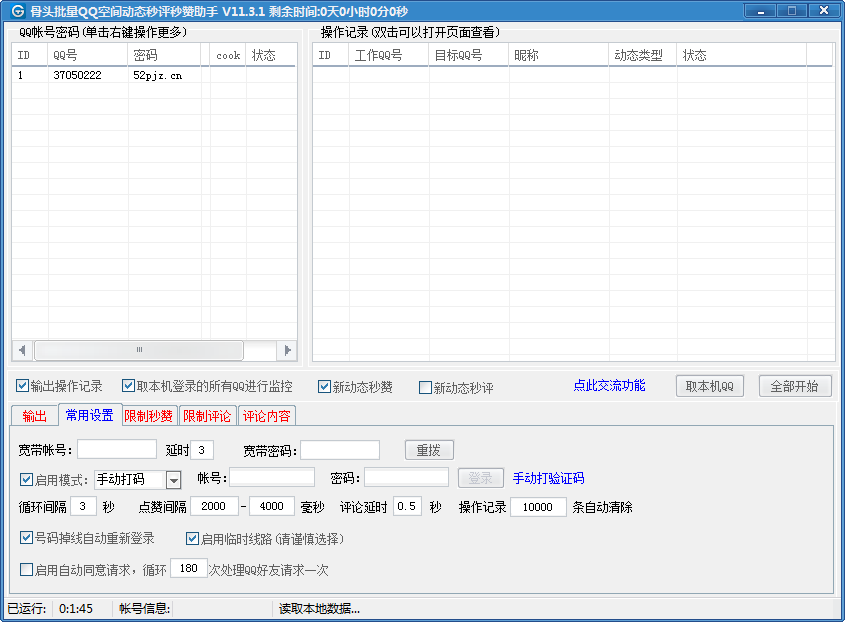Uncheck the 新动态秒赞 option

point(324,387)
